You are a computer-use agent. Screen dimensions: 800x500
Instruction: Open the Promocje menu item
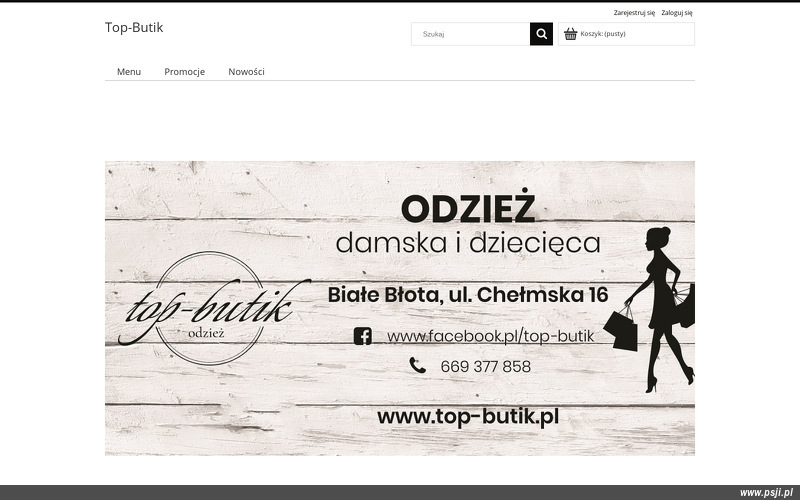184,72
